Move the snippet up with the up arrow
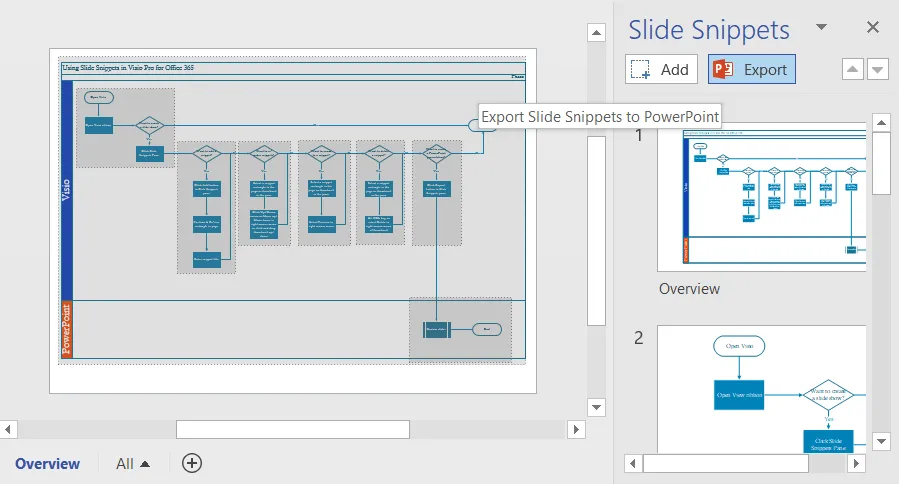Viewport: 899px width, 484px height. tap(853, 69)
